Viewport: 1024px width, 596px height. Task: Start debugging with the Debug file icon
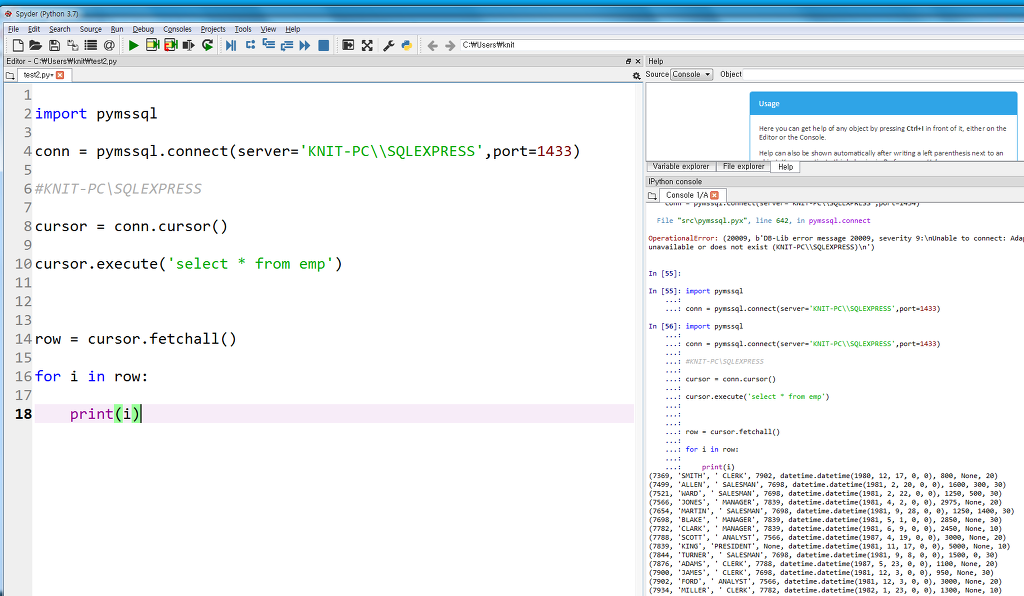pos(231,45)
